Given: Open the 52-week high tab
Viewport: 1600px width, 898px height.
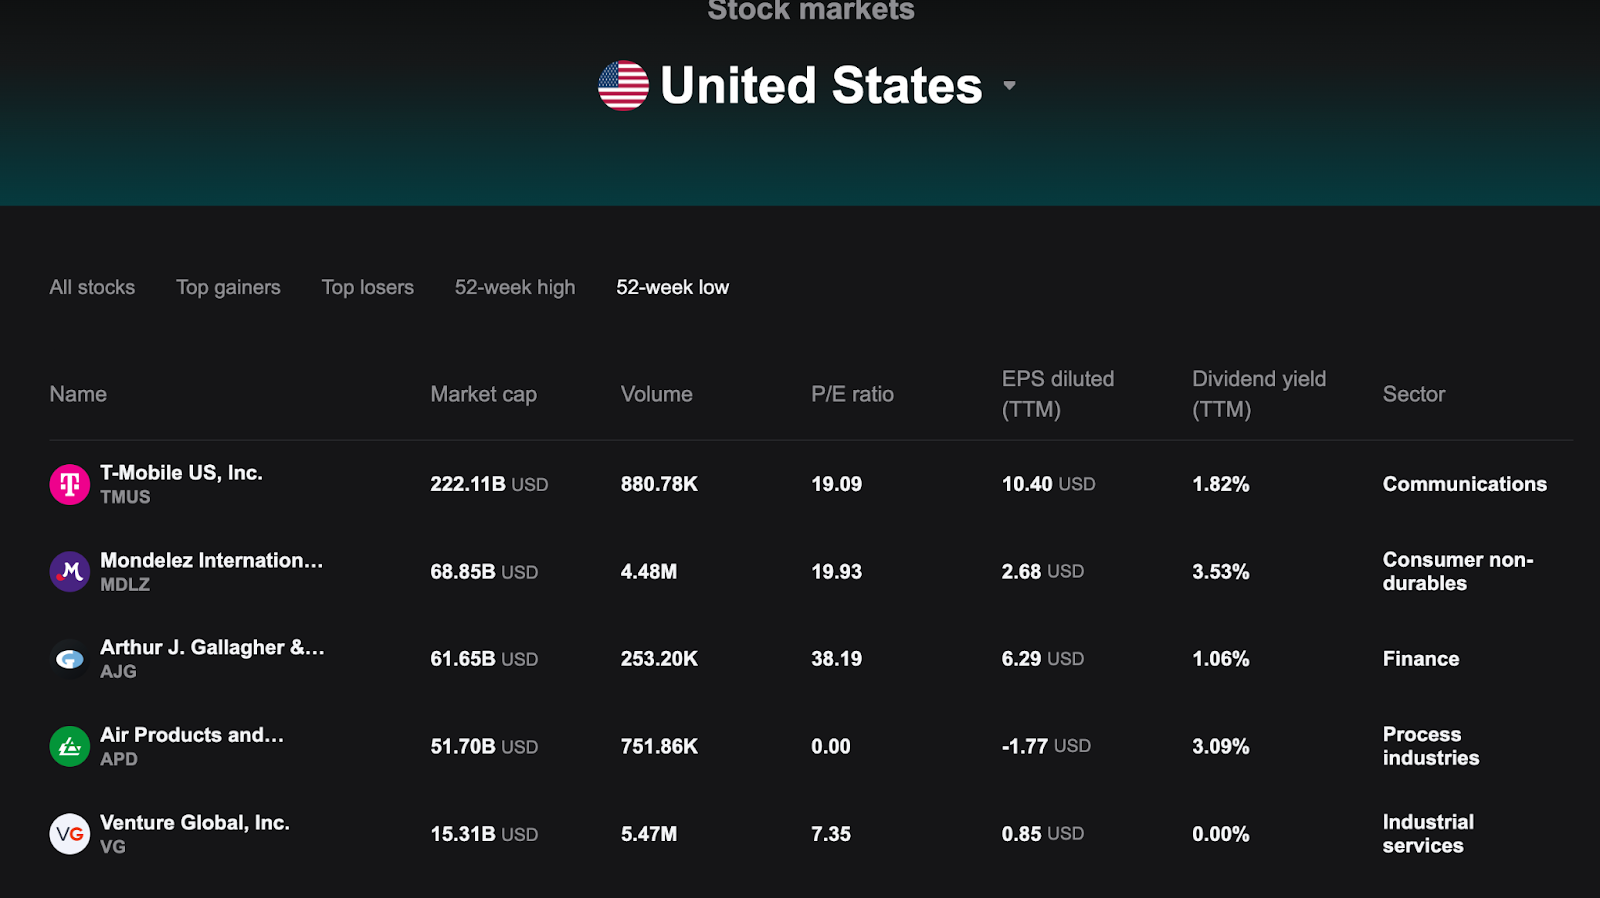Looking at the screenshot, I should 514,287.
